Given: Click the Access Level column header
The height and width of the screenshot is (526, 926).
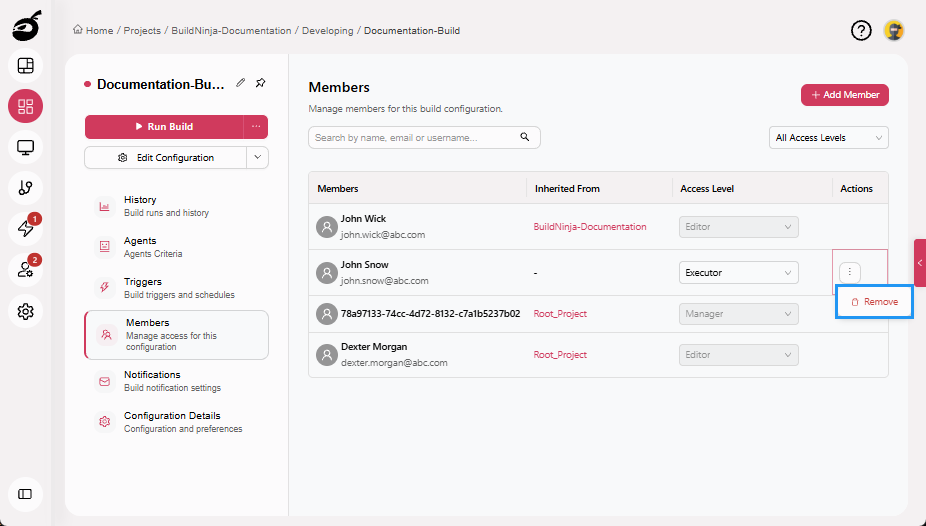Looking at the screenshot, I should click(x=707, y=188).
